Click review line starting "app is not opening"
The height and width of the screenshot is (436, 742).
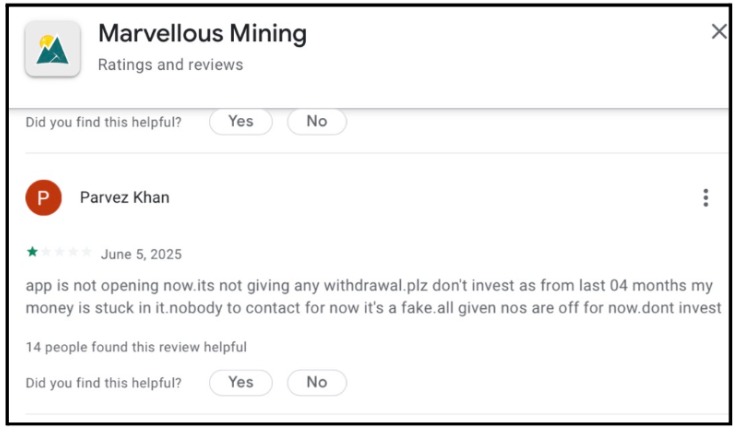click(373, 285)
